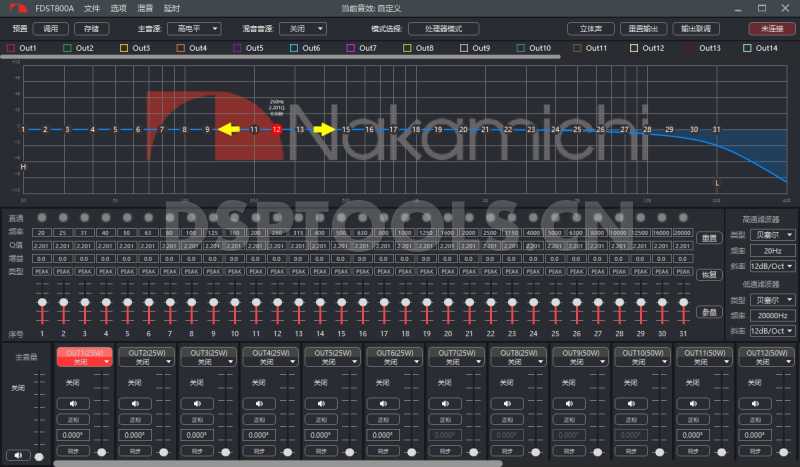Click the OUT2 phase degree input field
The height and width of the screenshot is (467, 800).
pos(136,435)
